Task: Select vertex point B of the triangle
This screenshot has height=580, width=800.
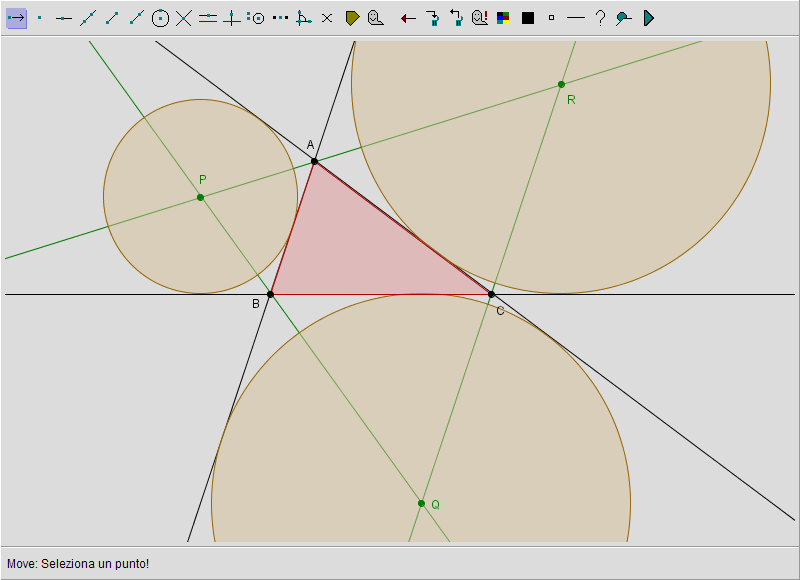Action: click(x=270, y=294)
